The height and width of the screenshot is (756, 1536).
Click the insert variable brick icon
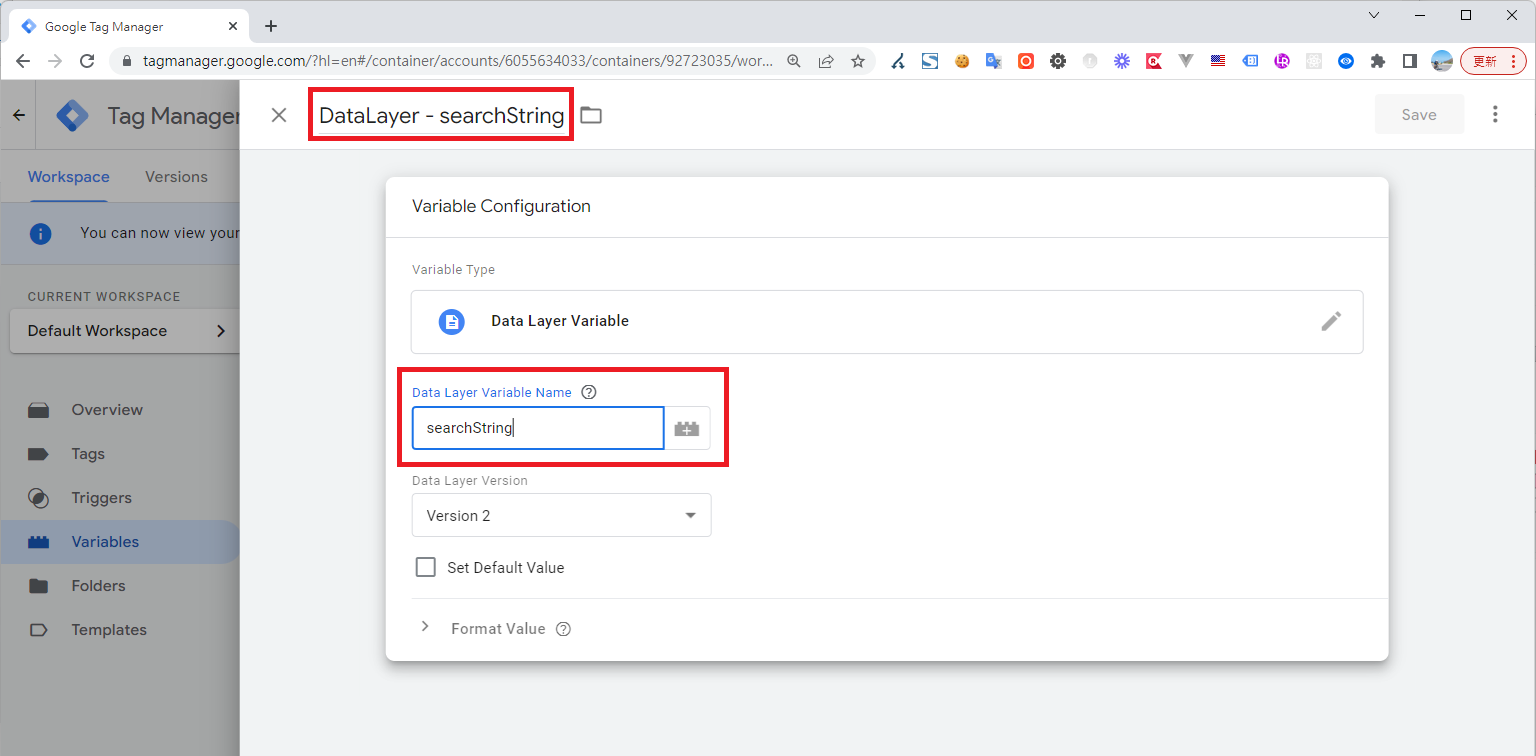[687, 429]
